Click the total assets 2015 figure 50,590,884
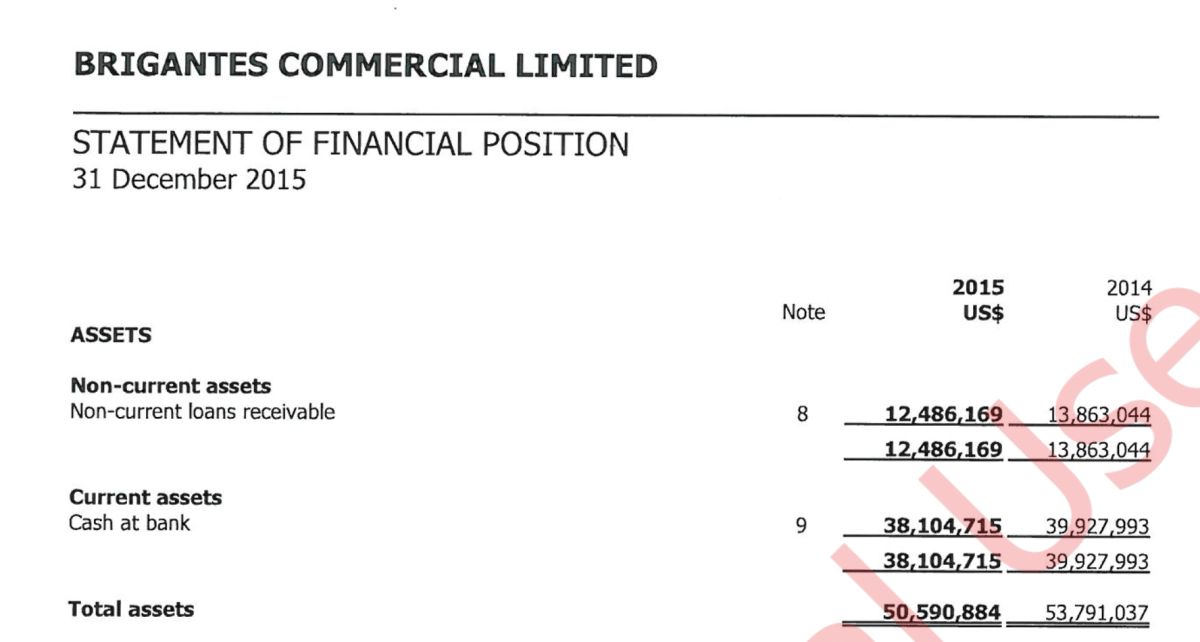1200x642 pixels. click(943, 612)
